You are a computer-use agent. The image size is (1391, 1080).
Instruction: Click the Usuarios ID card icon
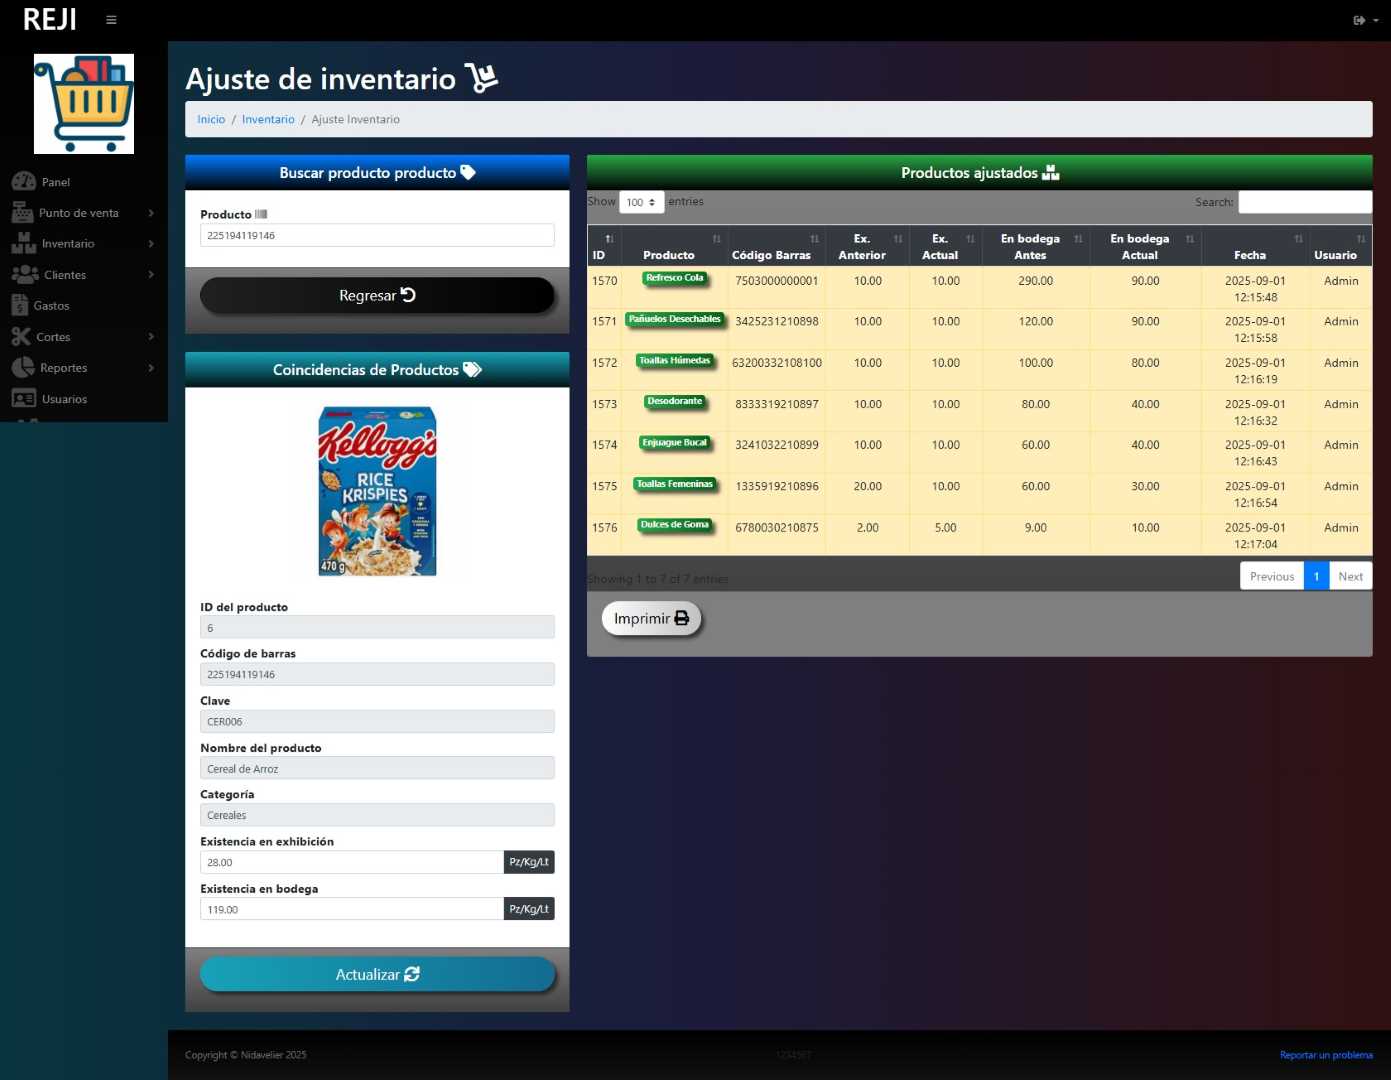(x=24, y=399)
